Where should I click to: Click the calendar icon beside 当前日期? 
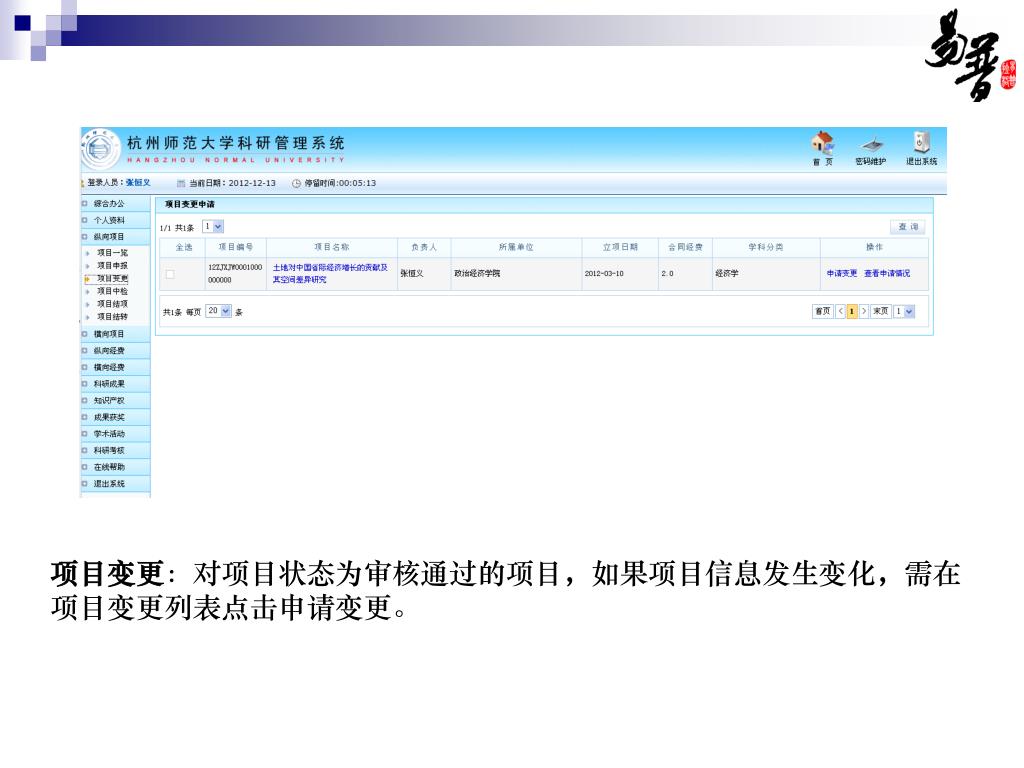point(182,184)
